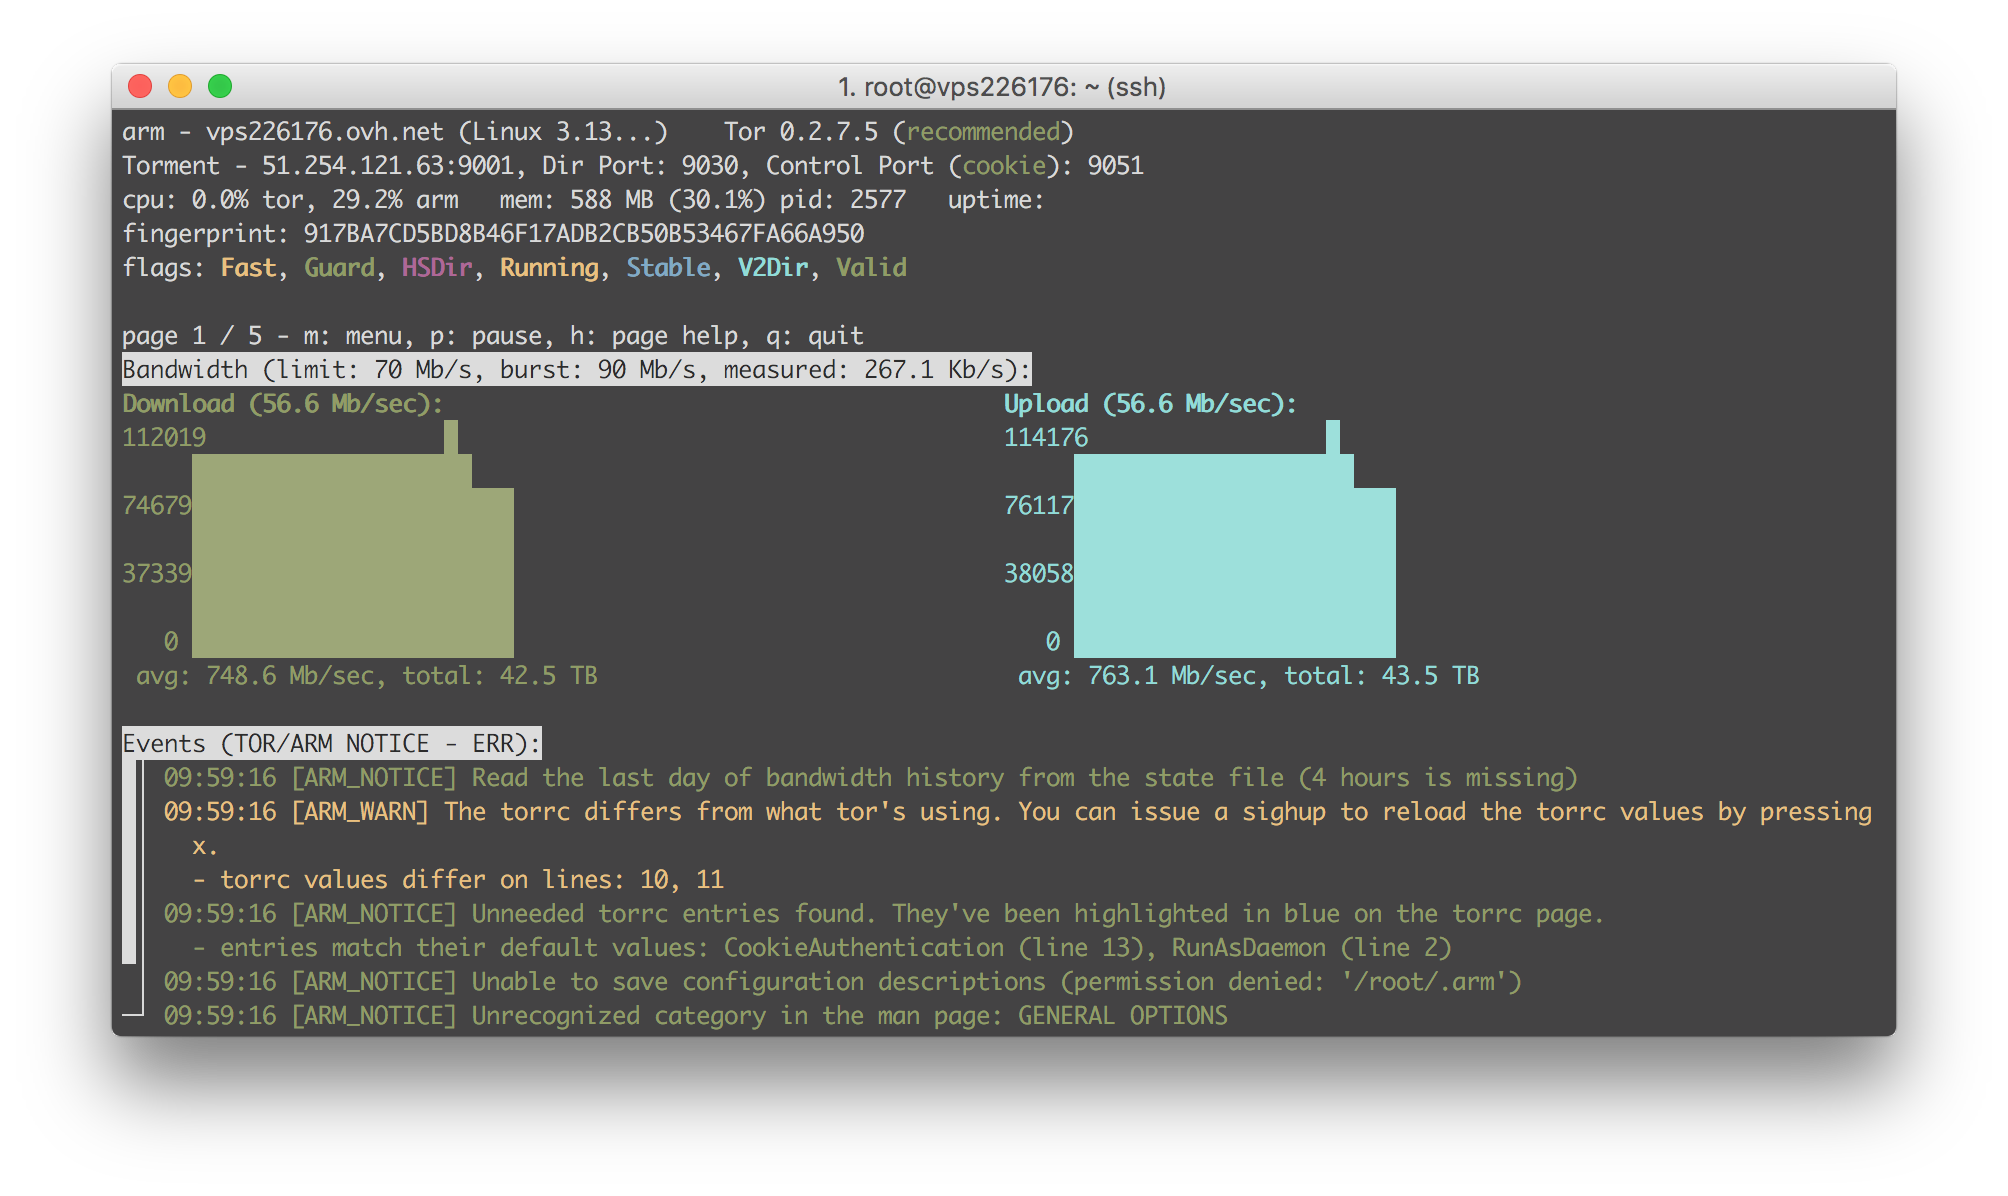Click the upload axis value '114176'
The height and width of the screenshot is (1196, 2008).
click(x=1046, y=438)
